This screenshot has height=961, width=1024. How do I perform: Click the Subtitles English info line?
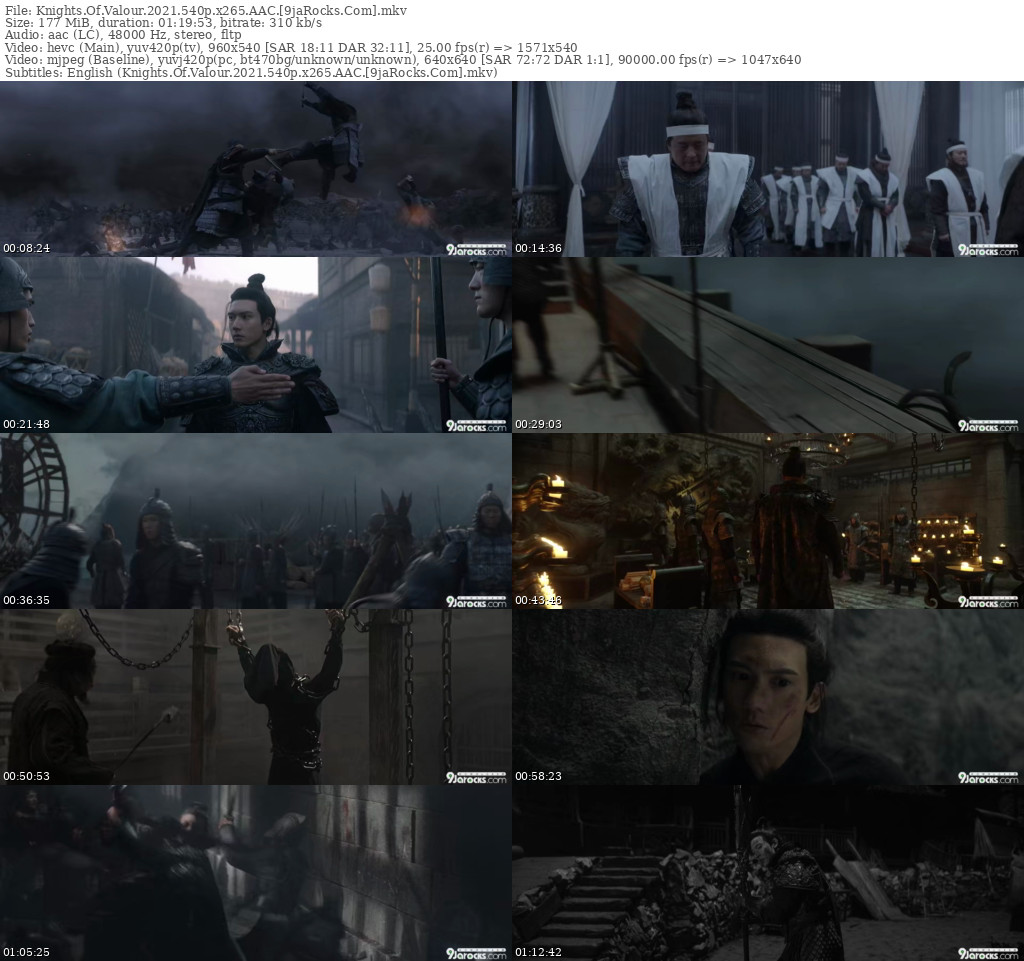pos(248,73)
